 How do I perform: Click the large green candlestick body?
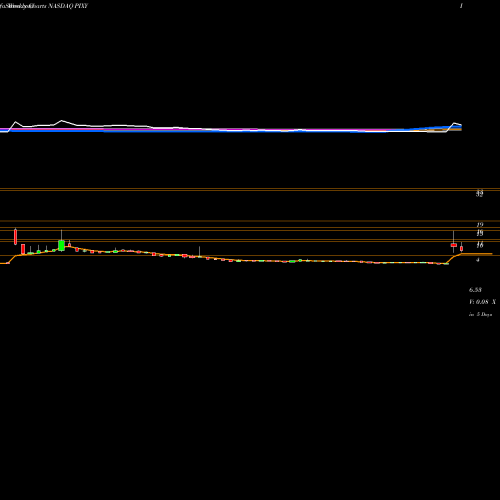[x=61, y=245]
